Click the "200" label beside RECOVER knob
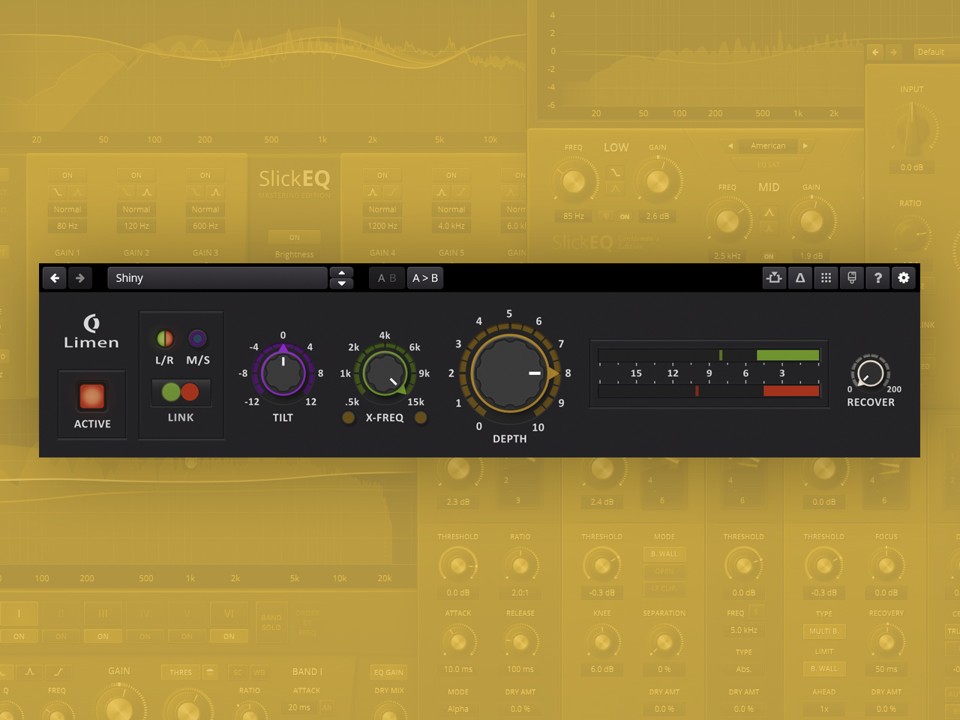The width and height of the screenshot is (960, 720). point(894,389)
